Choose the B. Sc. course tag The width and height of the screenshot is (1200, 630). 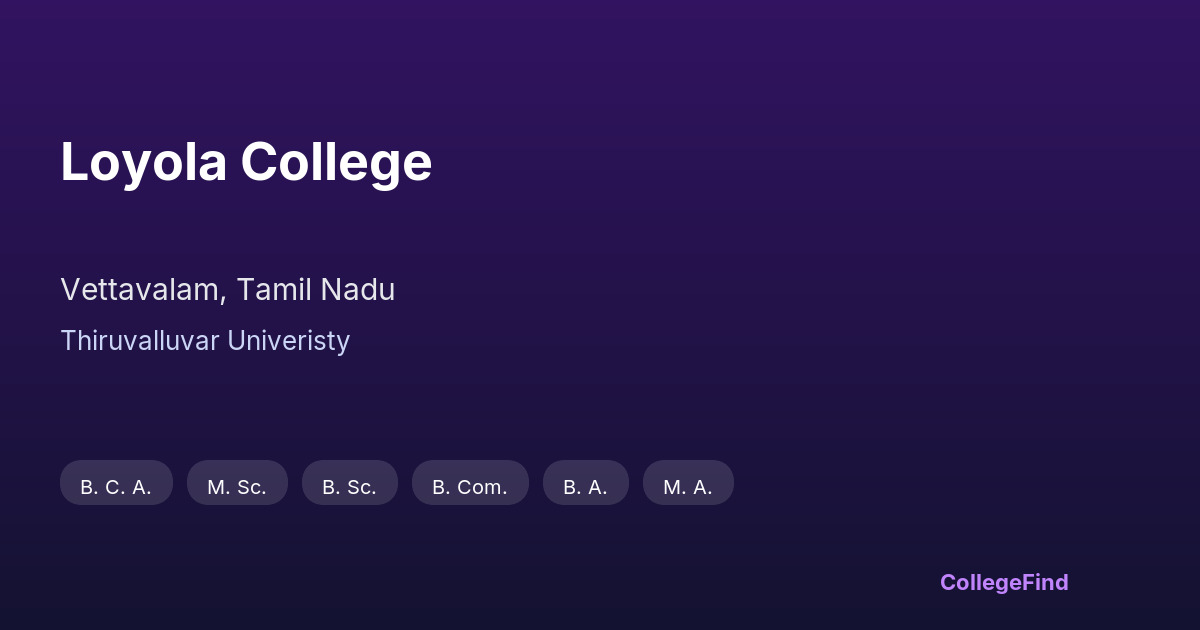click(349, 483)
